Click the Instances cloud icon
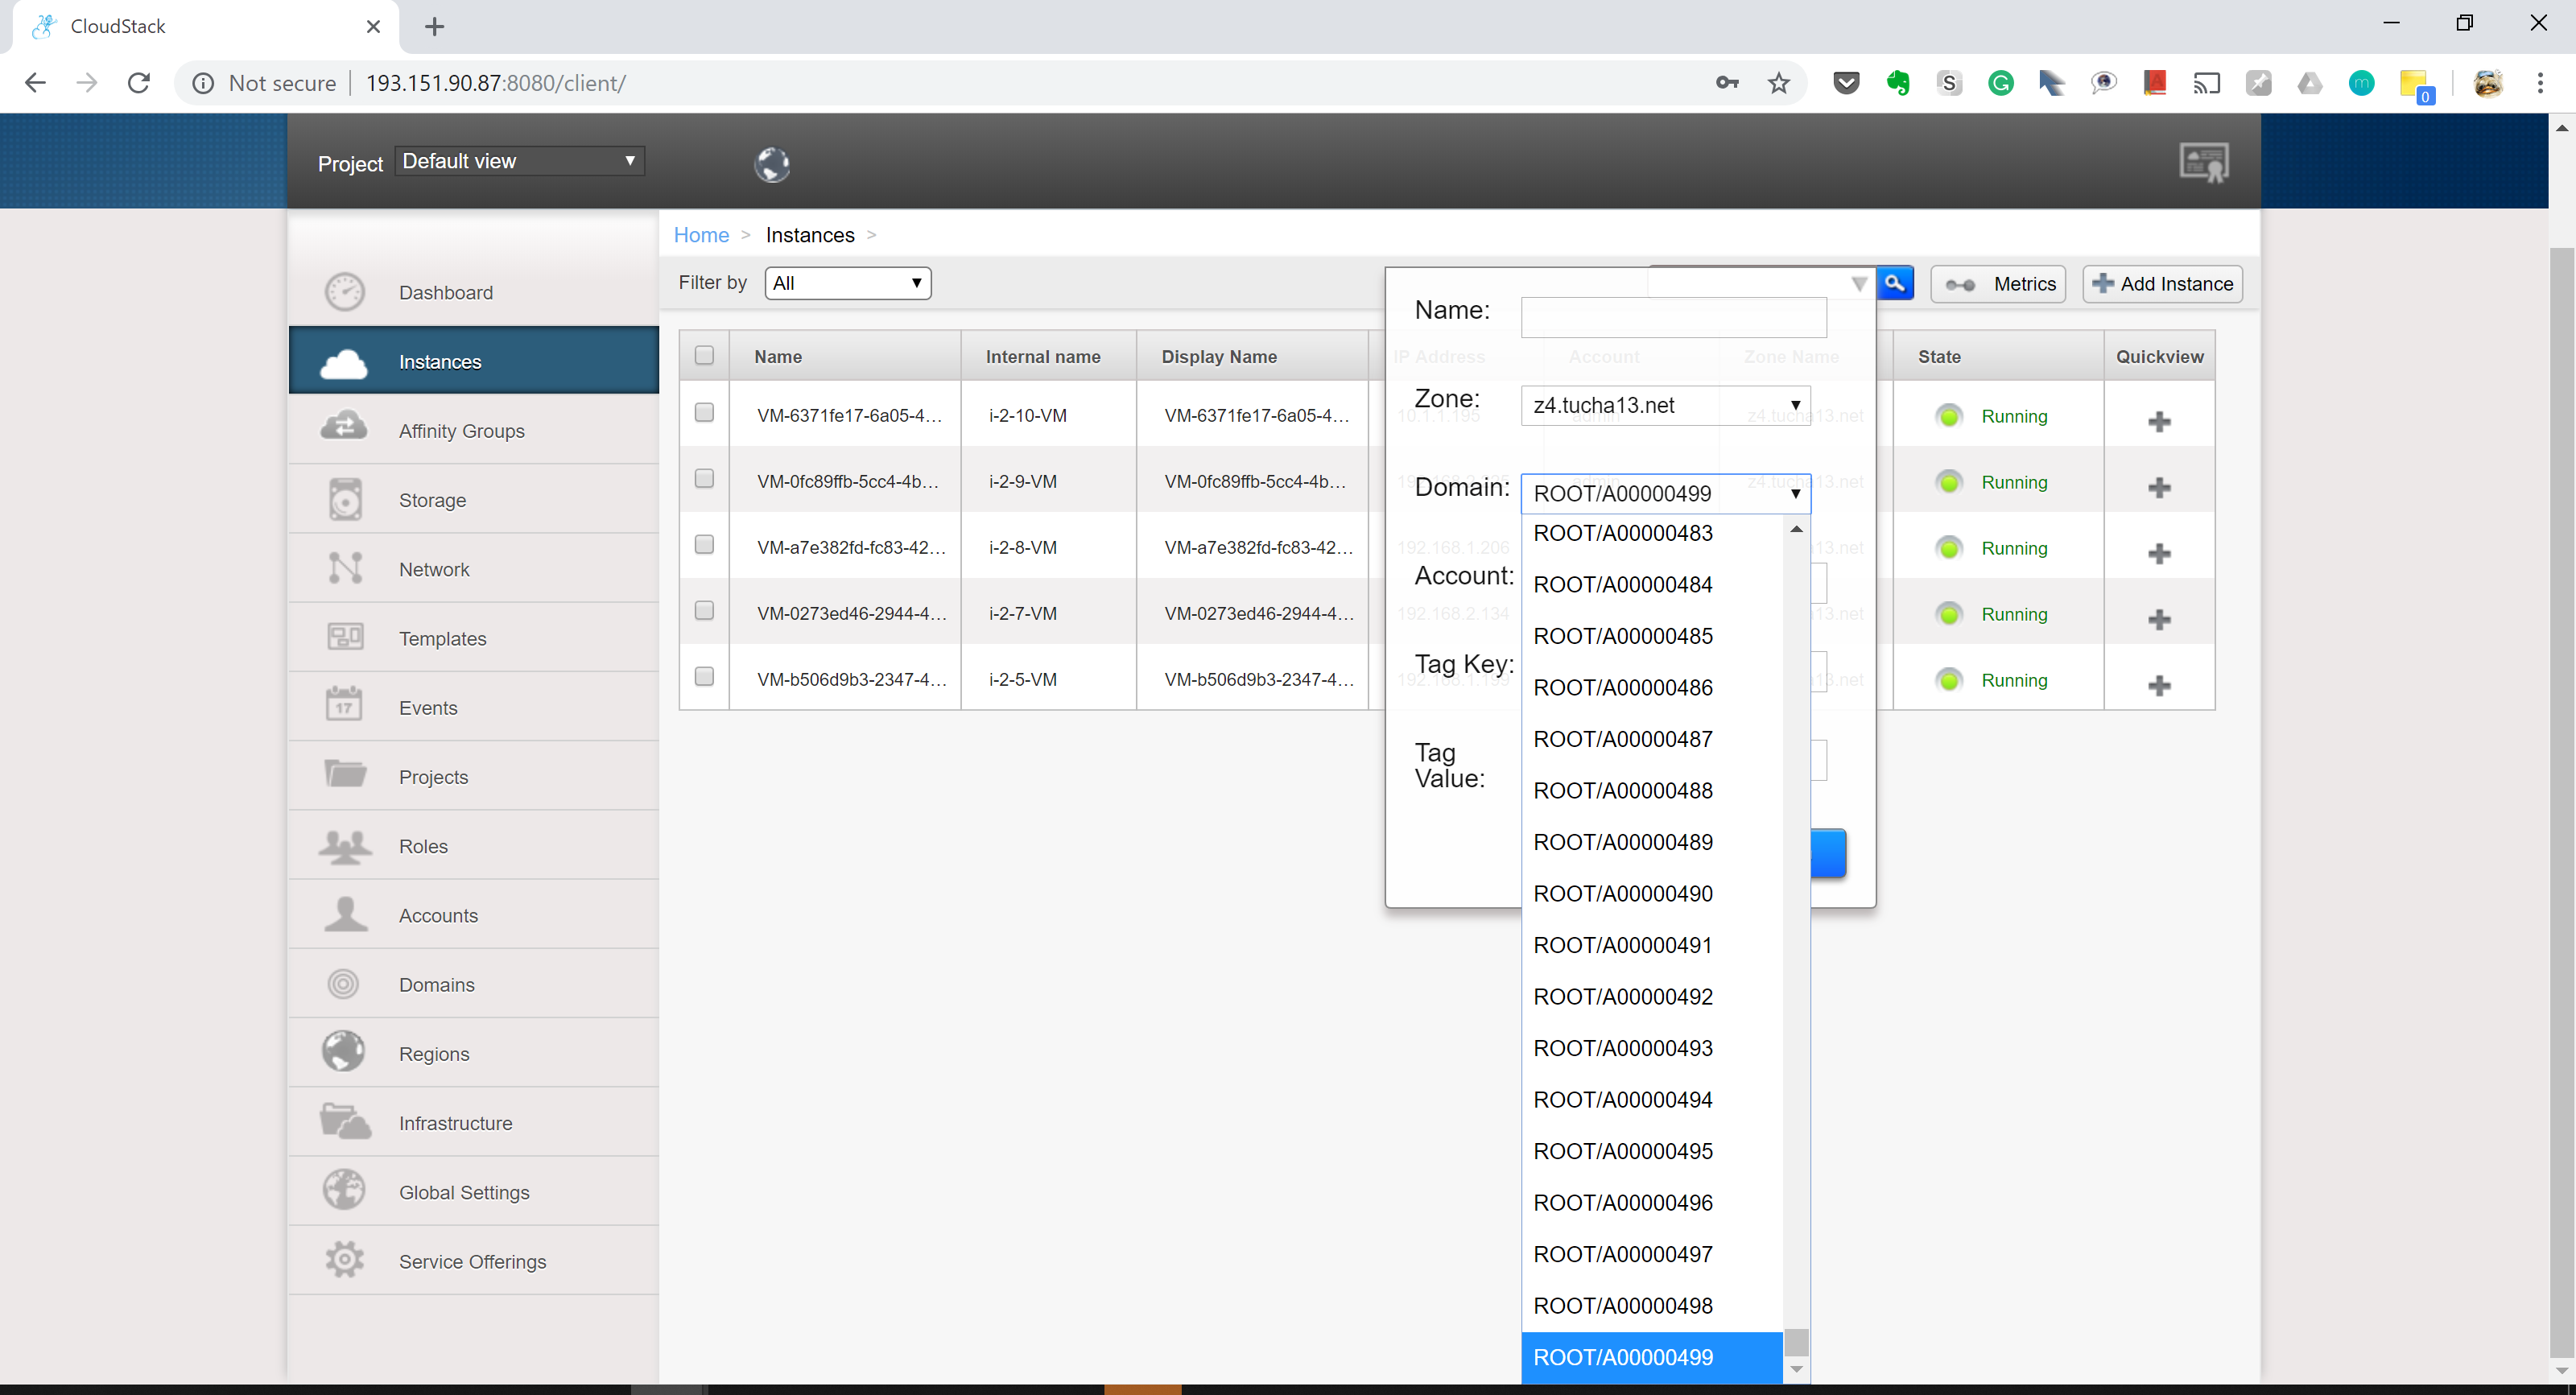 pyautogui.click(x=344, y=363)
